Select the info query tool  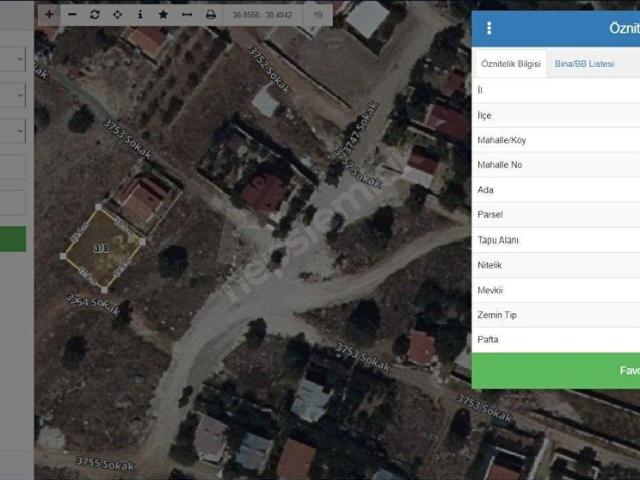[x=140, y=15]
